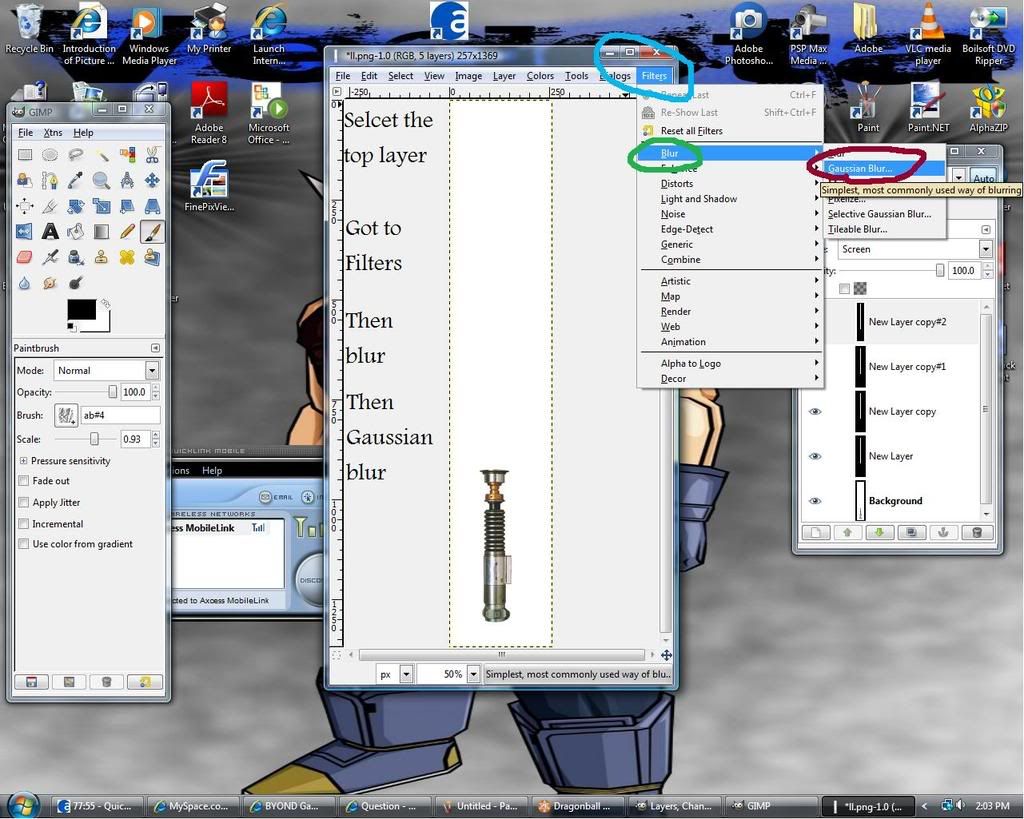Open the Xtns menu in toolbox
This screenshot has height=819, width=1024.
53,133
